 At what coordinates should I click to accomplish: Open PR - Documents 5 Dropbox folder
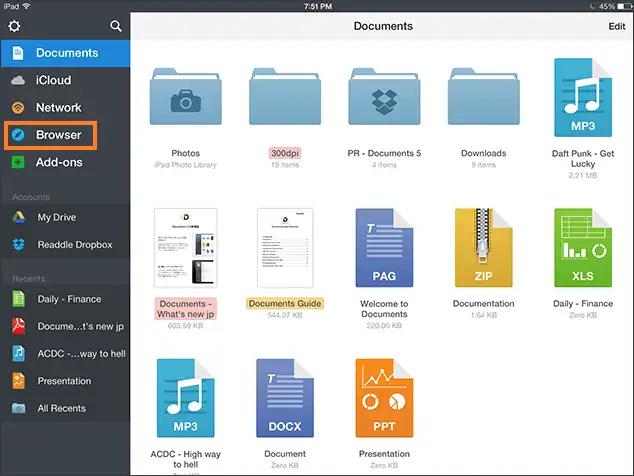385,96
